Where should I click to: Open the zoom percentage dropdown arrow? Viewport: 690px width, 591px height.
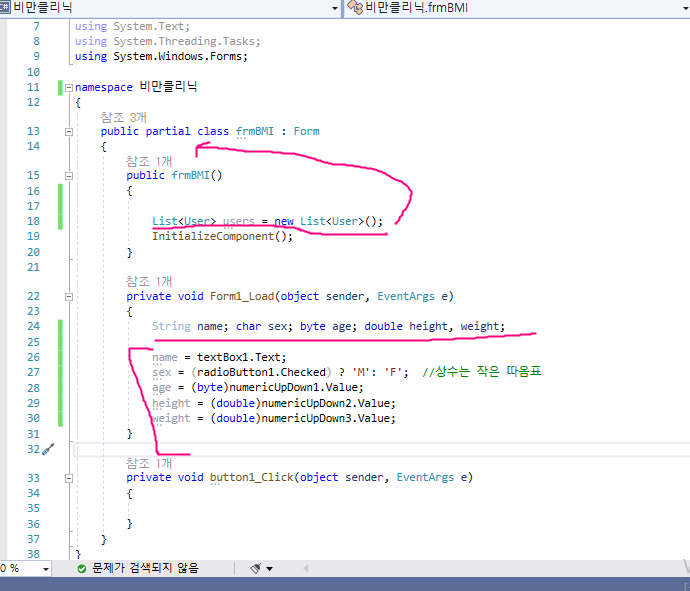point(46,569)
